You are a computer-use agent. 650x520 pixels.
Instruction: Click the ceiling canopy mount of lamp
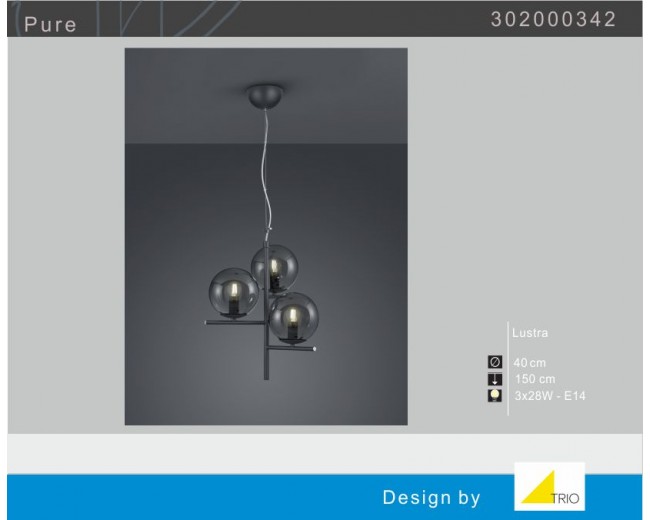coord(266,96)
